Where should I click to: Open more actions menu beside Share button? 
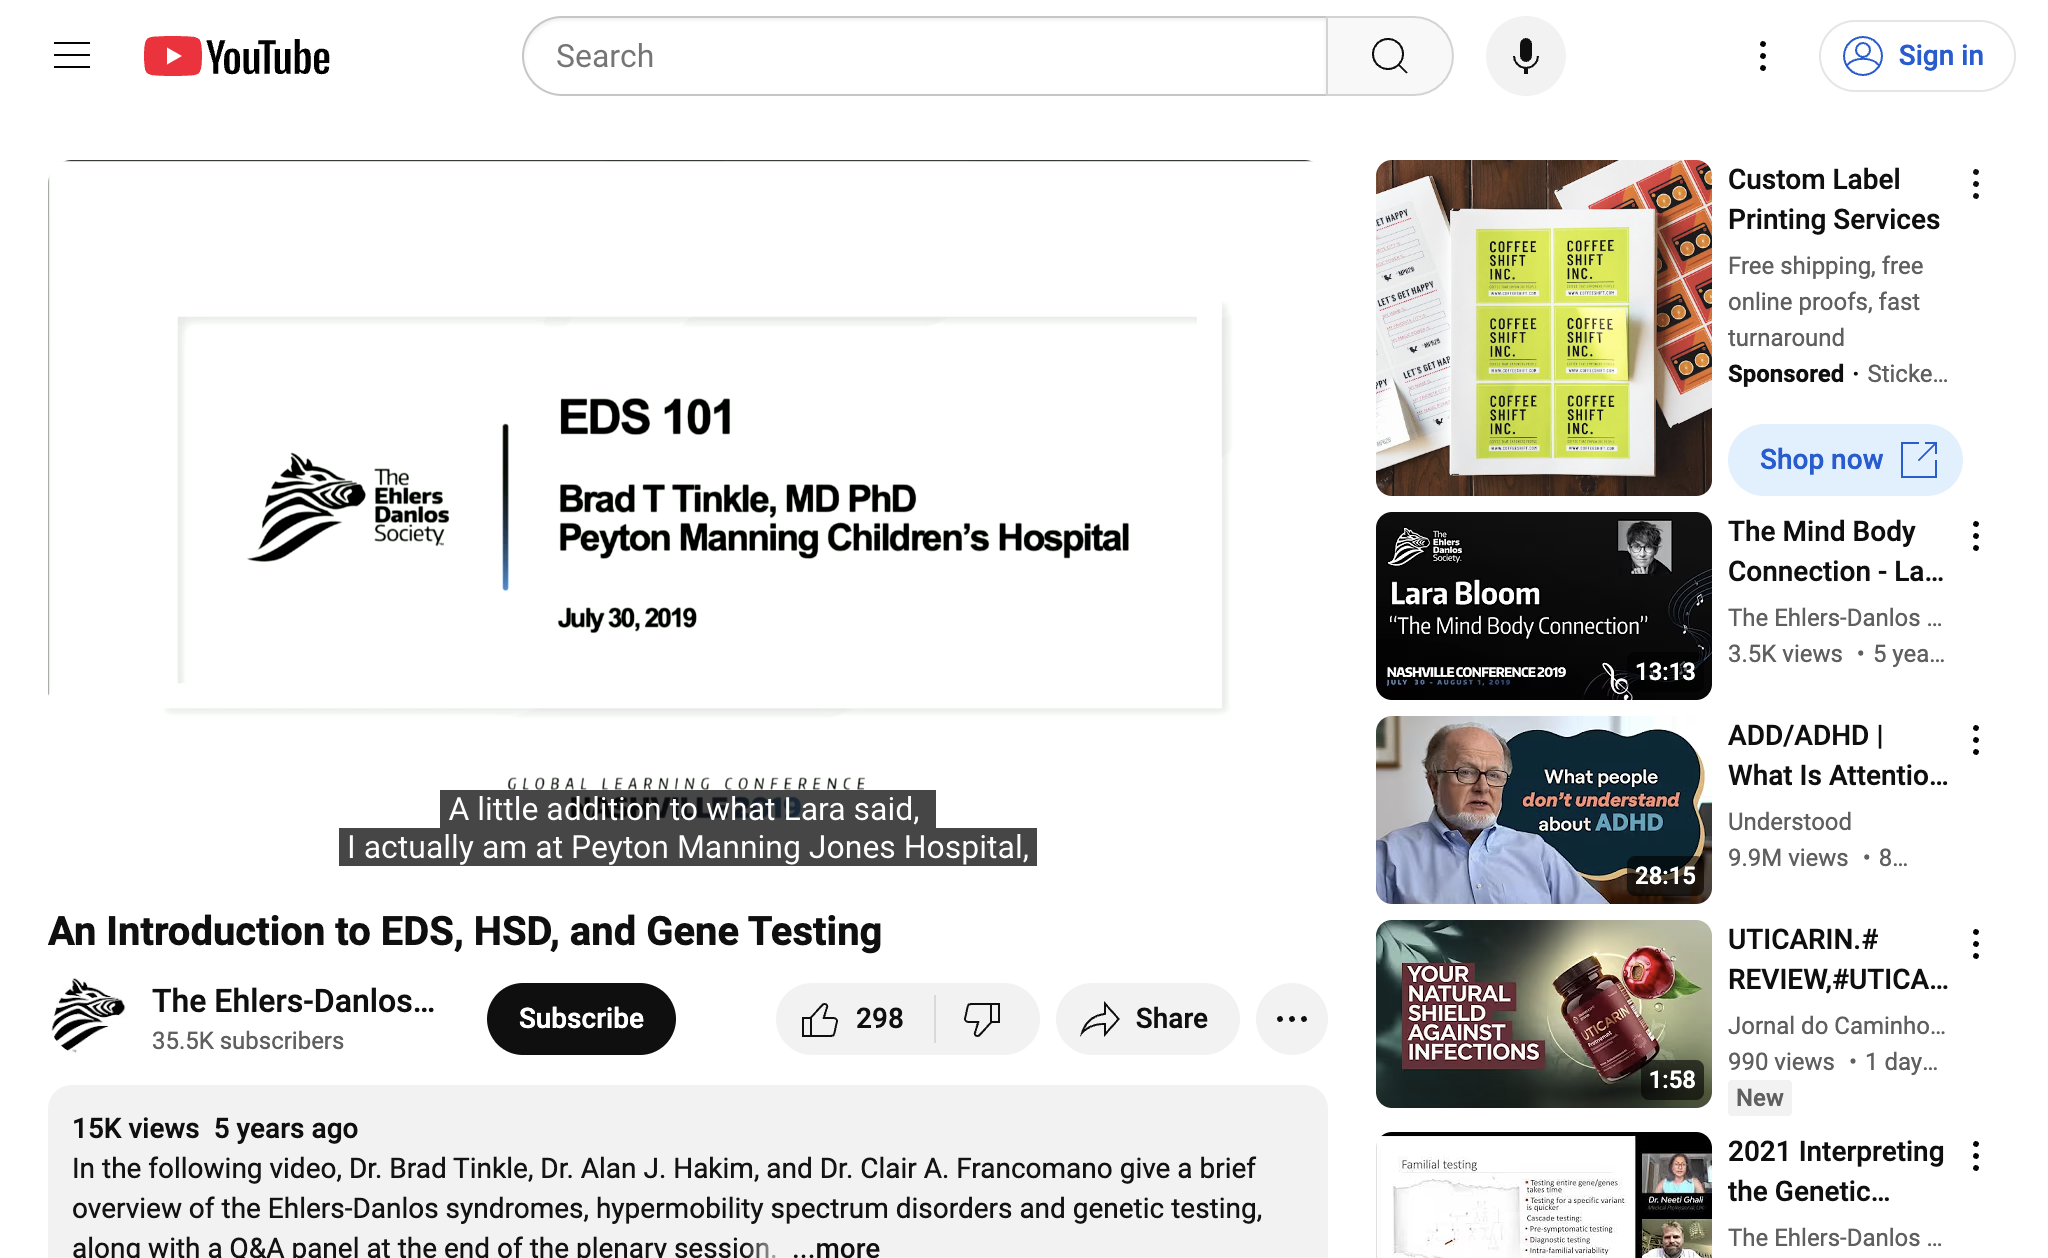[1291, 1018]
